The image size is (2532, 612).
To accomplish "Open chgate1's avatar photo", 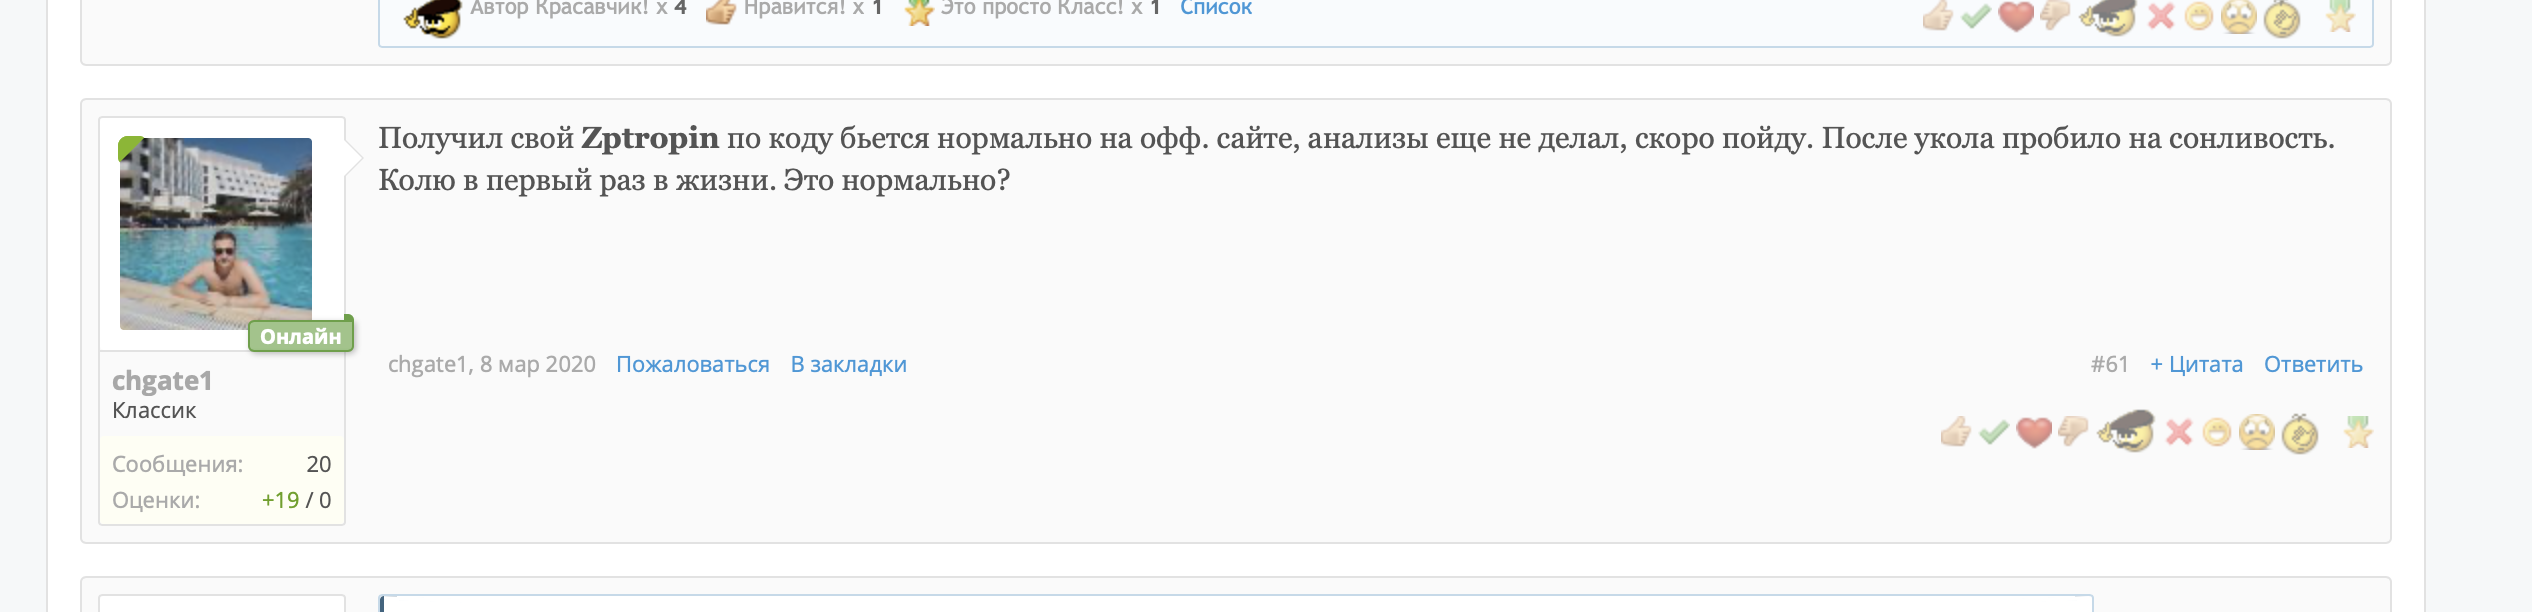I will [x=216, y=234].
